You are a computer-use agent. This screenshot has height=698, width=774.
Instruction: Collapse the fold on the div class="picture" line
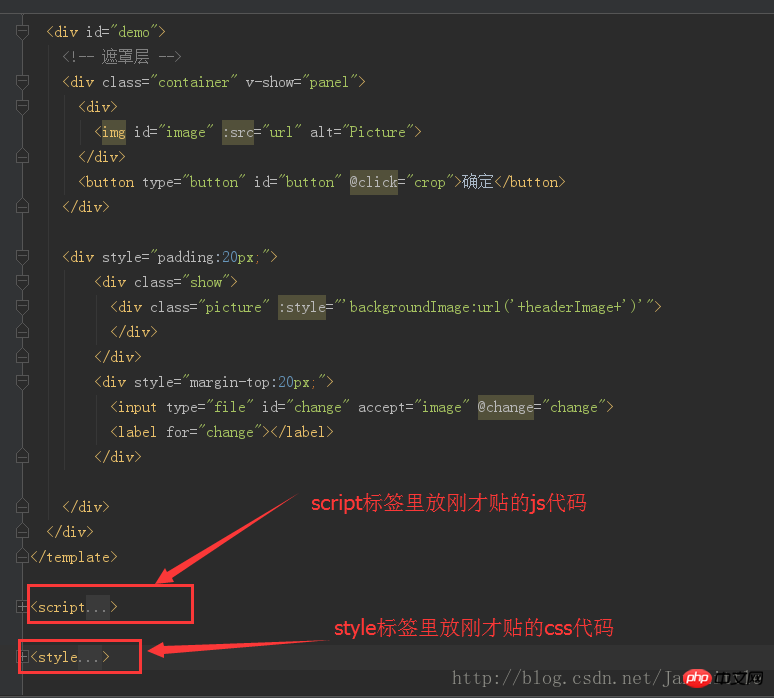(x=22, y=307)
